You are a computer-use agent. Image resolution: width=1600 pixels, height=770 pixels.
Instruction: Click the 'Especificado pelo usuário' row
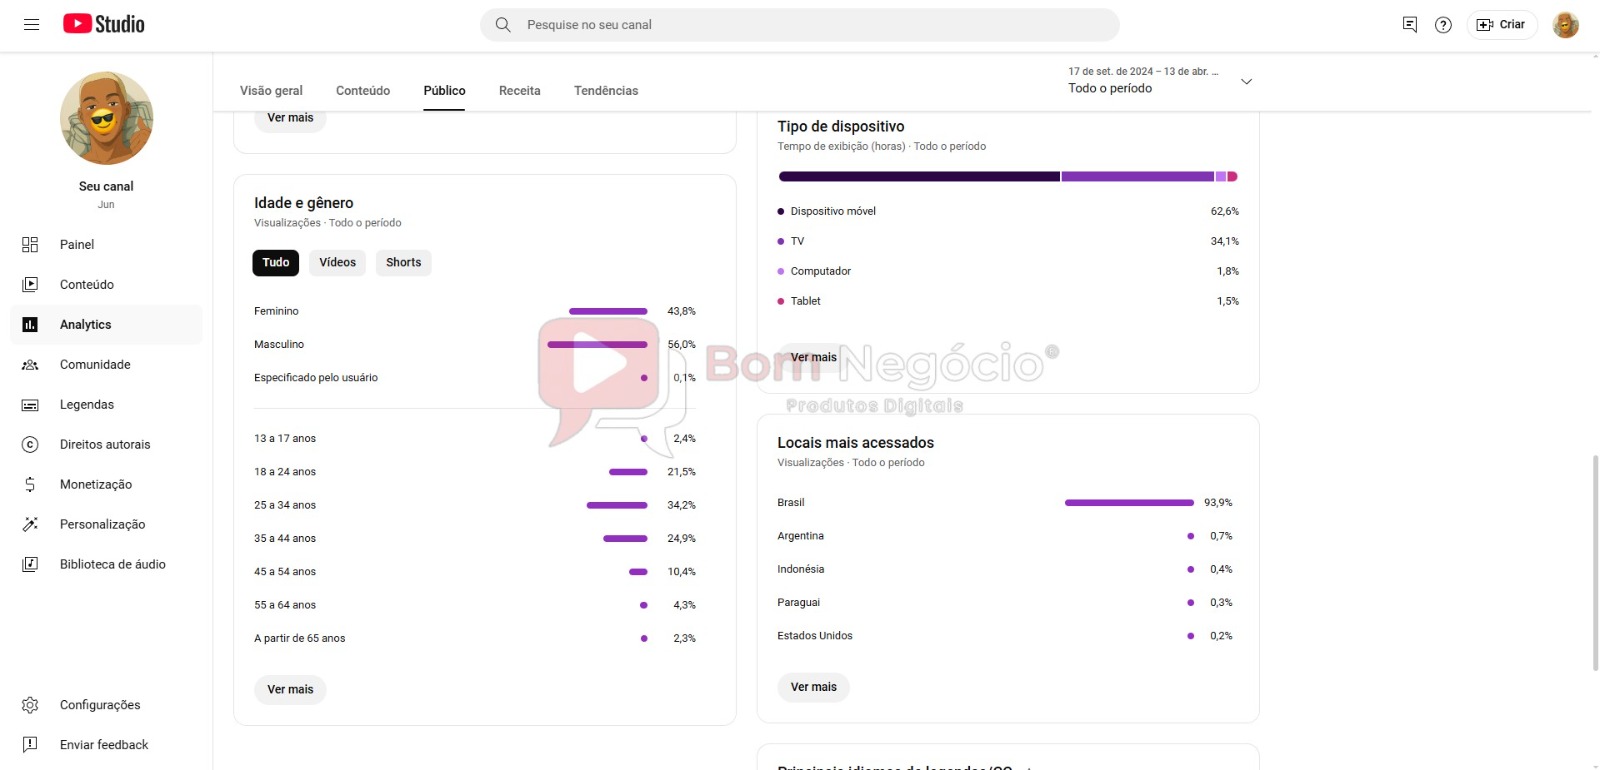click(x=475, y=378)
